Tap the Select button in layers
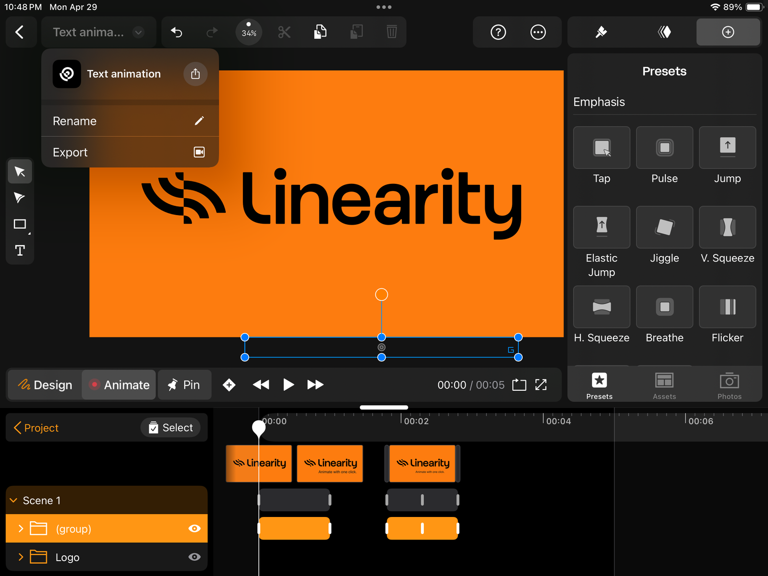768x576 pixels. pos(170,428)
